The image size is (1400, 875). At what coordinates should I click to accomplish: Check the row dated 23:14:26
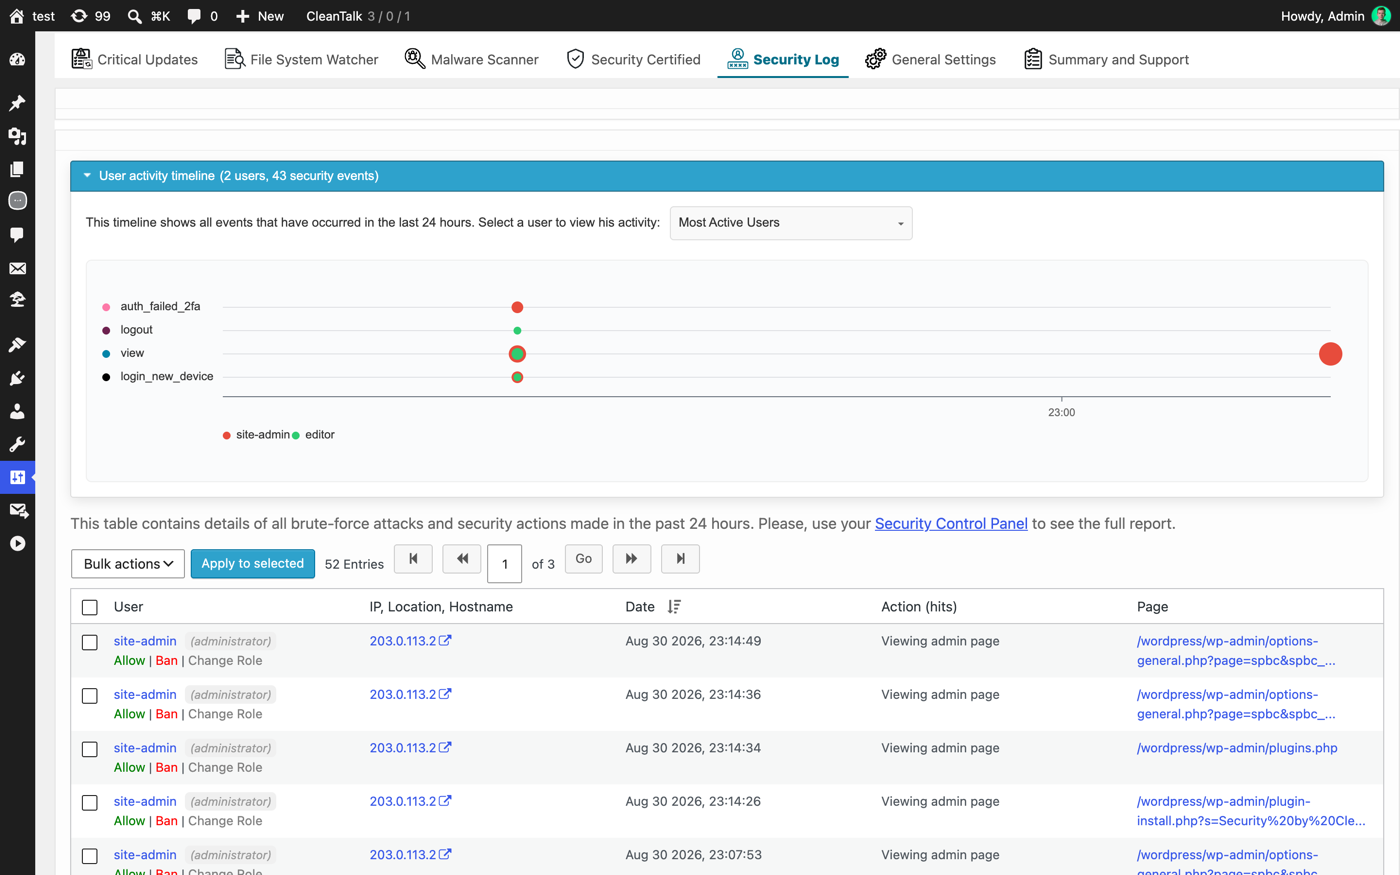(90, 803)
